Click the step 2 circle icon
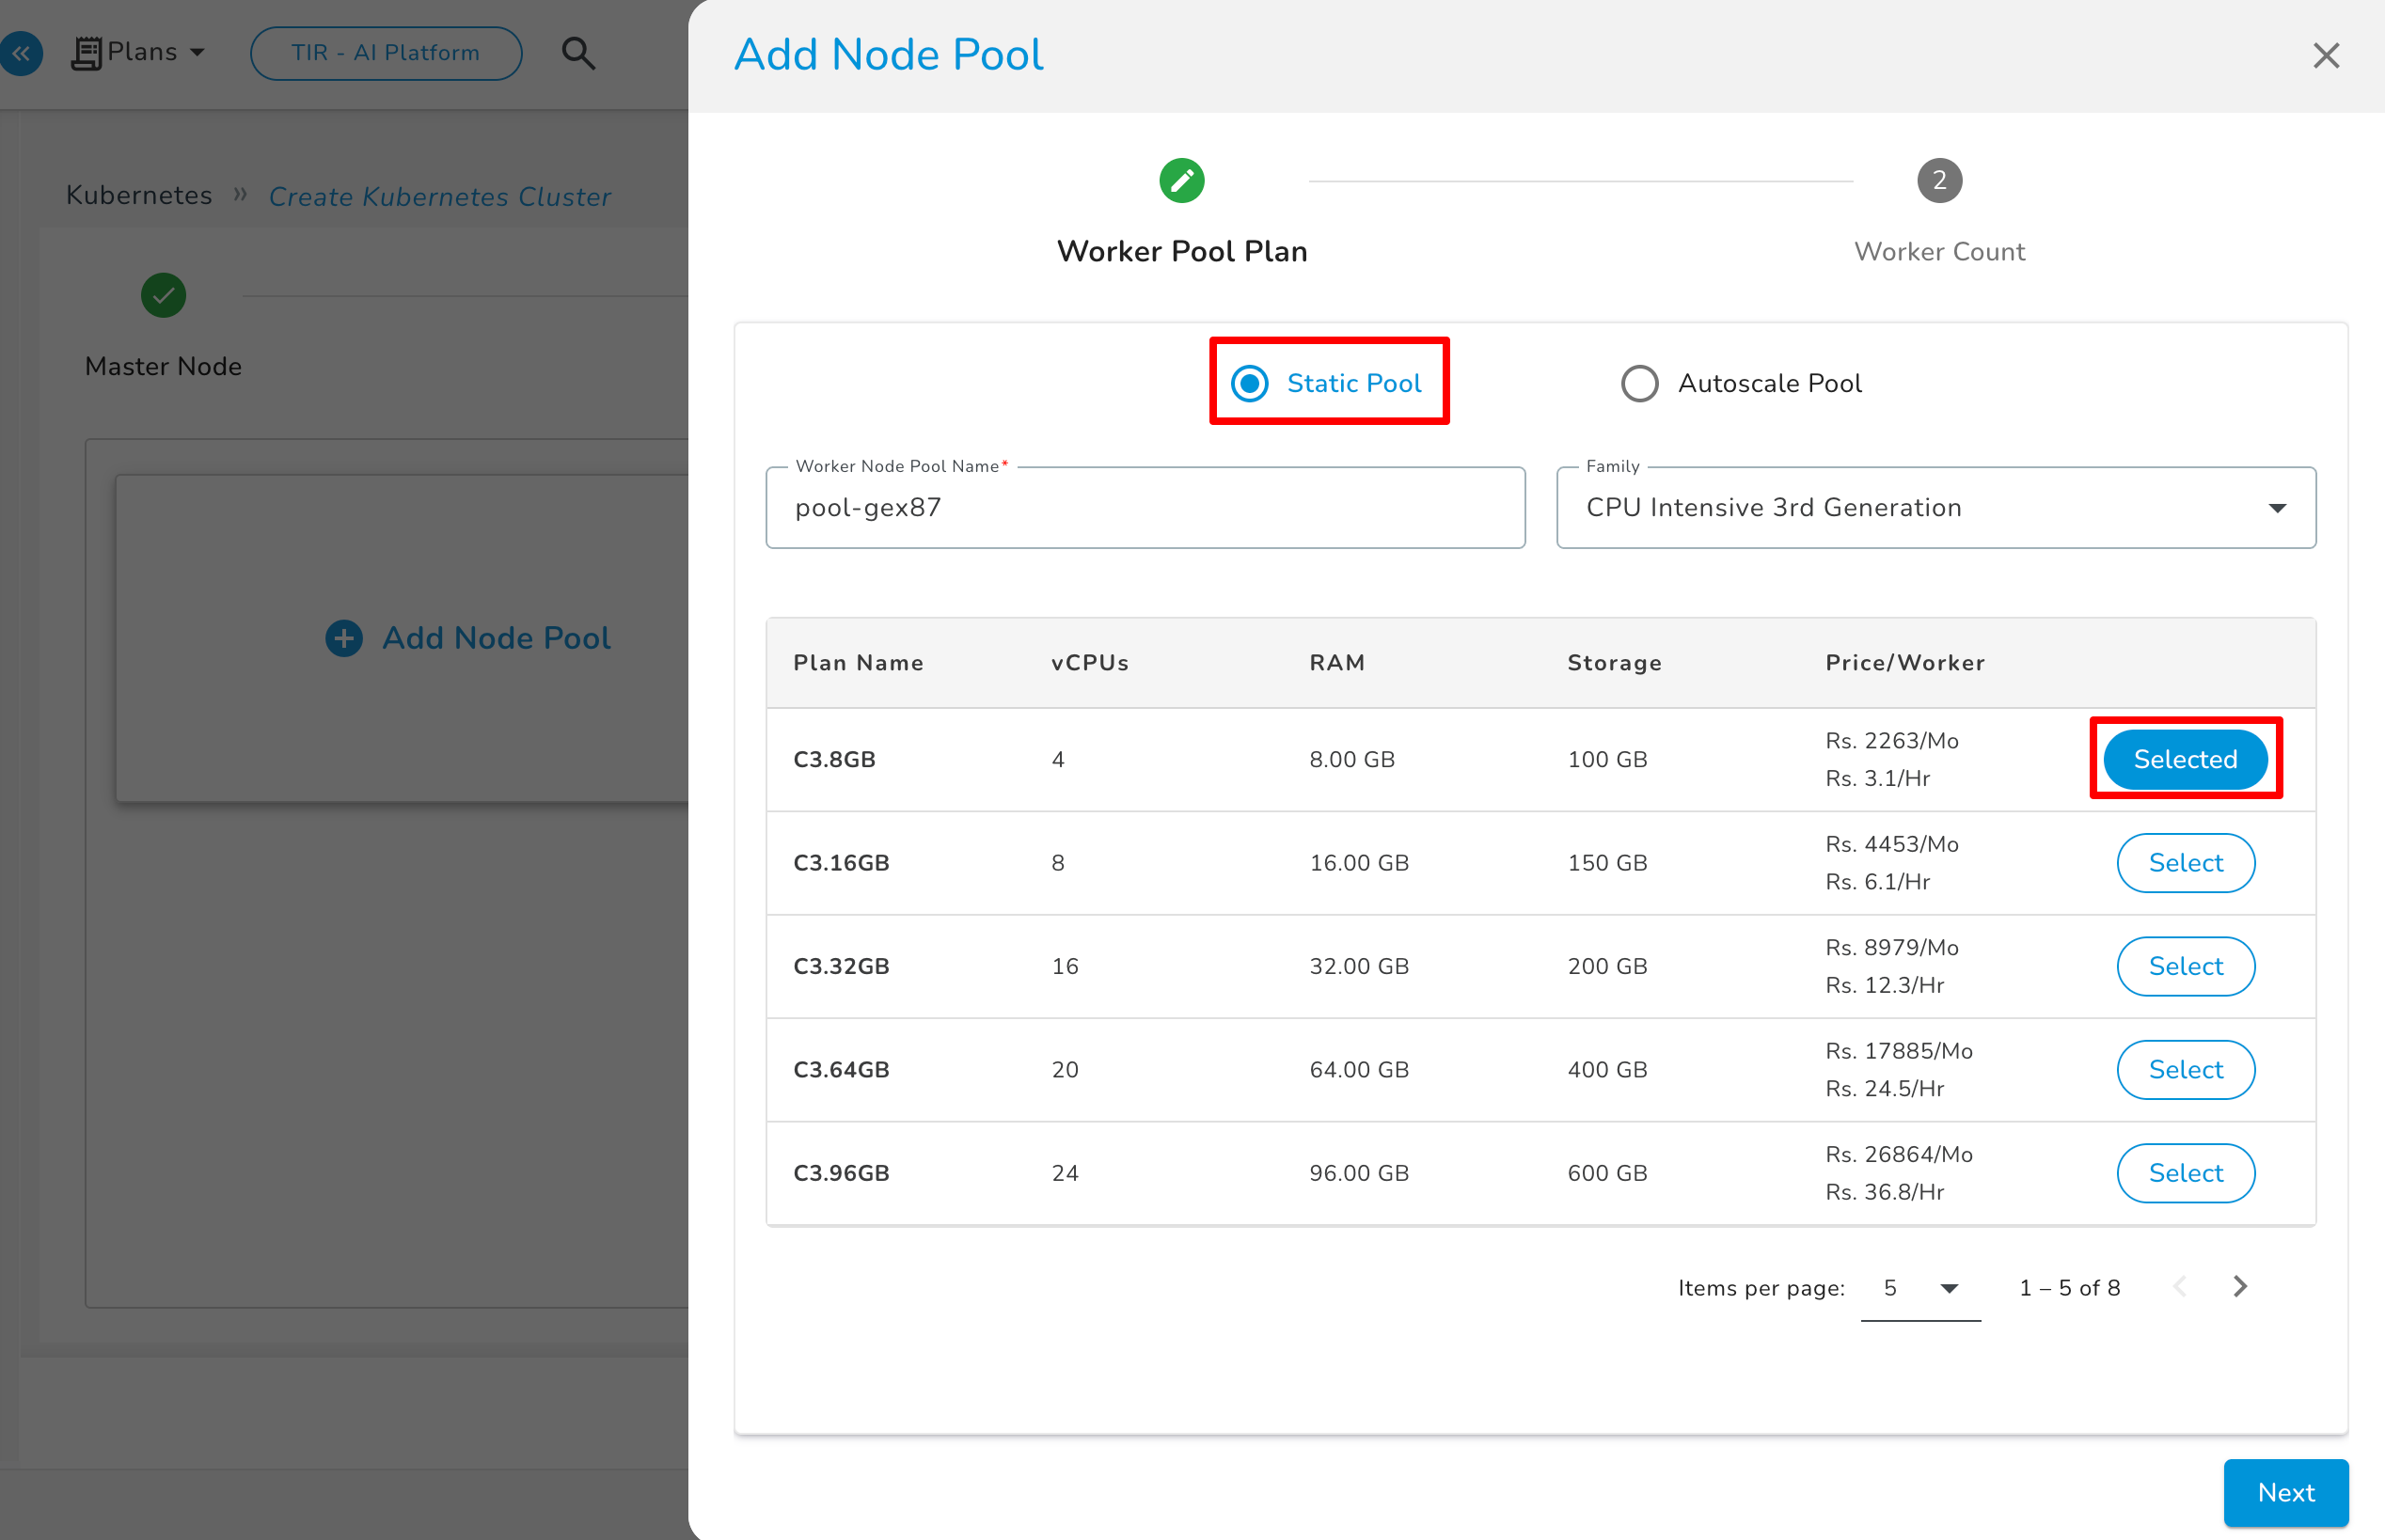 (1939, 180)
